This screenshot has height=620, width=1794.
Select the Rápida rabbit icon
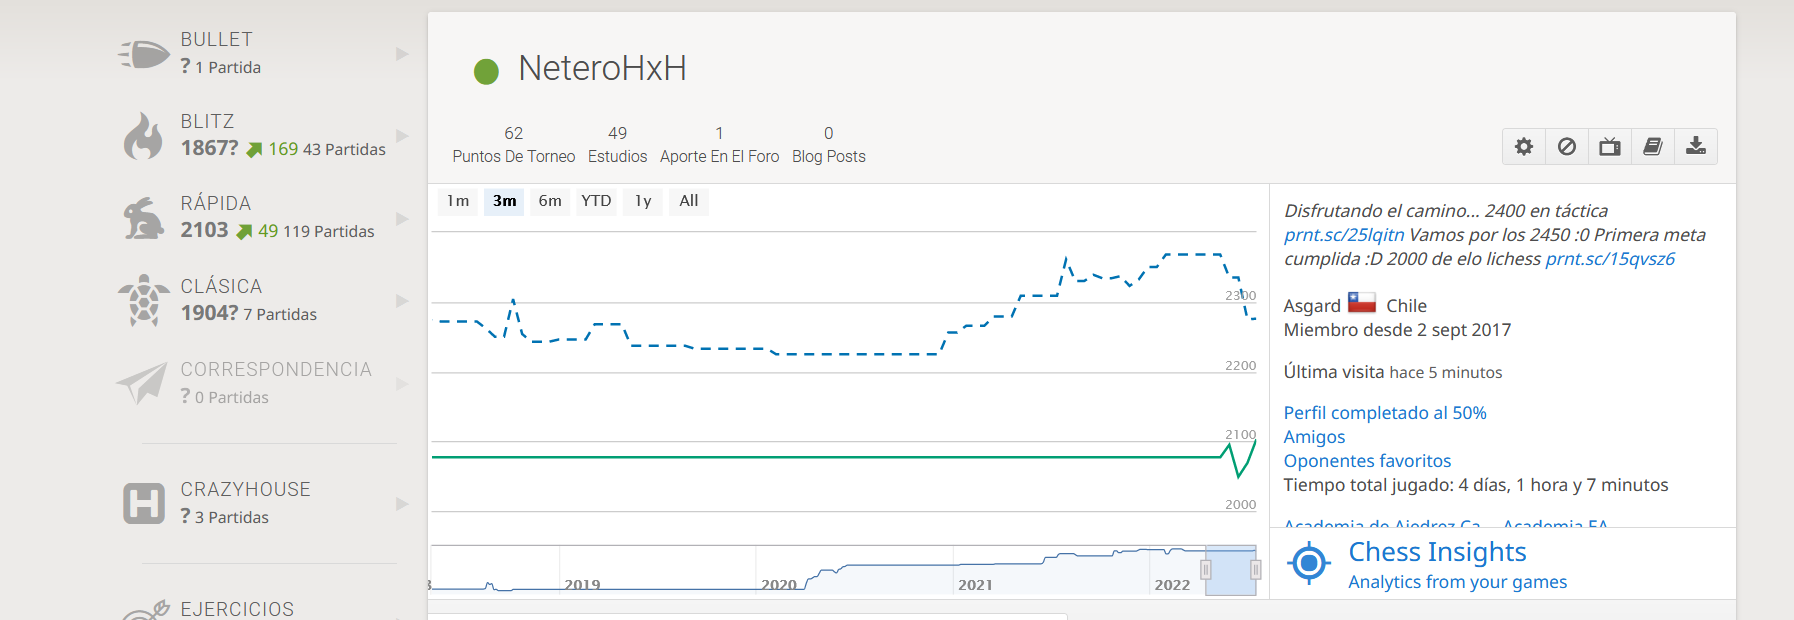[143, 218]
